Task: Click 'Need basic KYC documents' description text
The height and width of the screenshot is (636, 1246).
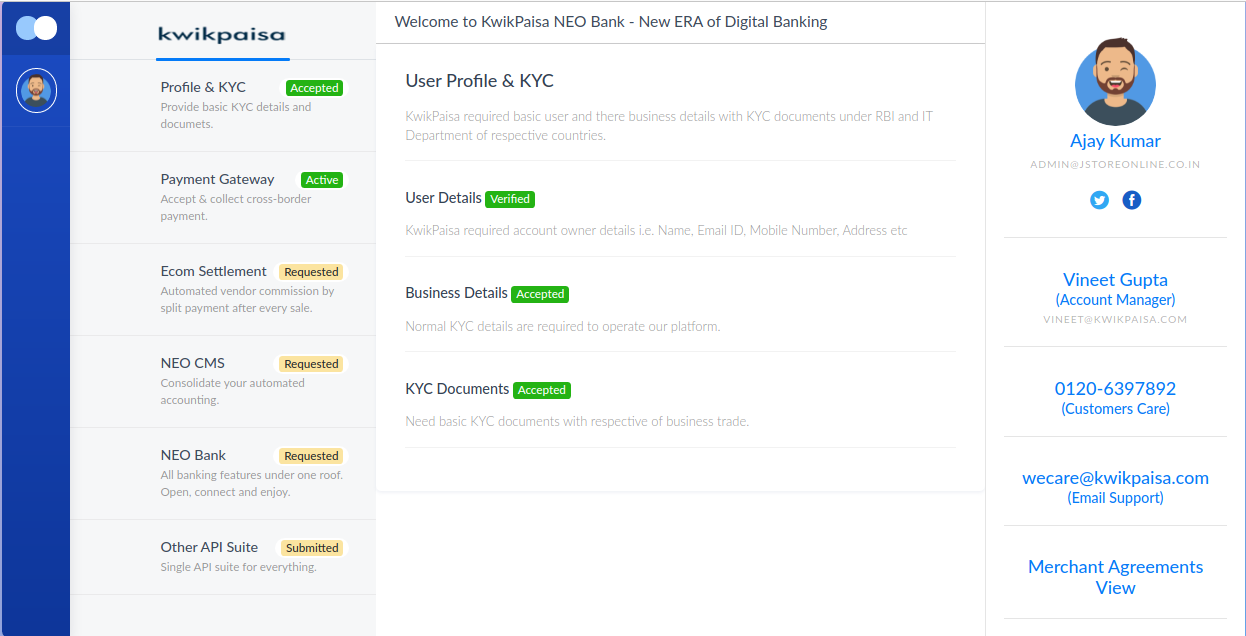Action: (x=577, y=421)
